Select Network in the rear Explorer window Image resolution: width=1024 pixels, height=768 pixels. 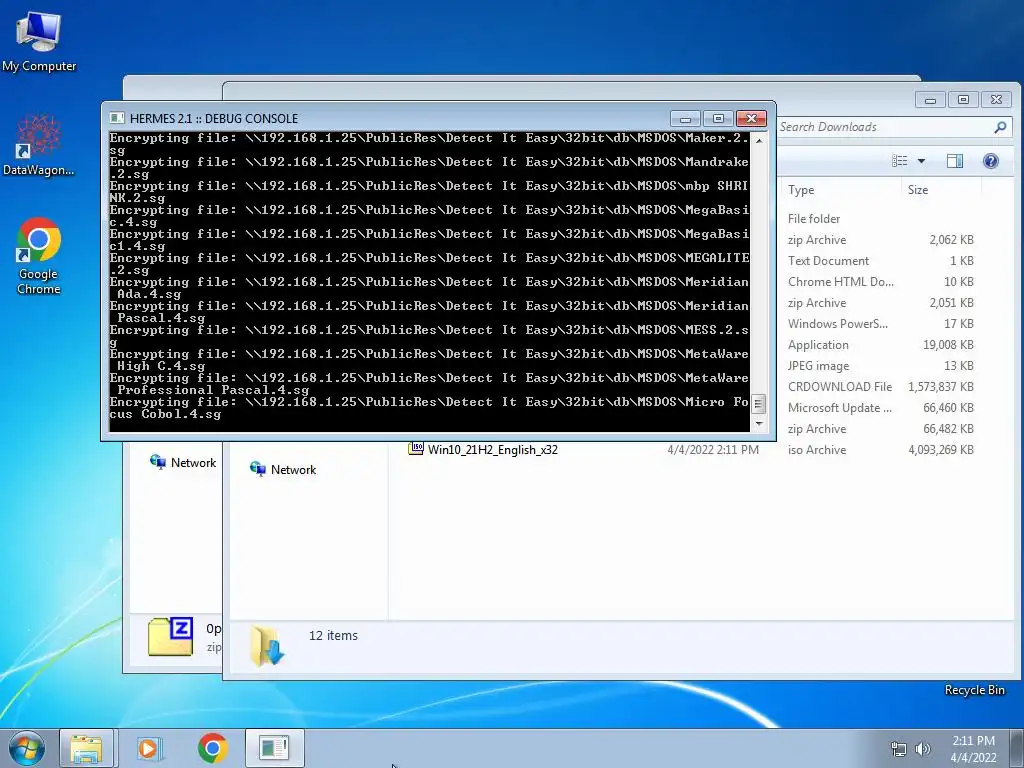point(184,462)
